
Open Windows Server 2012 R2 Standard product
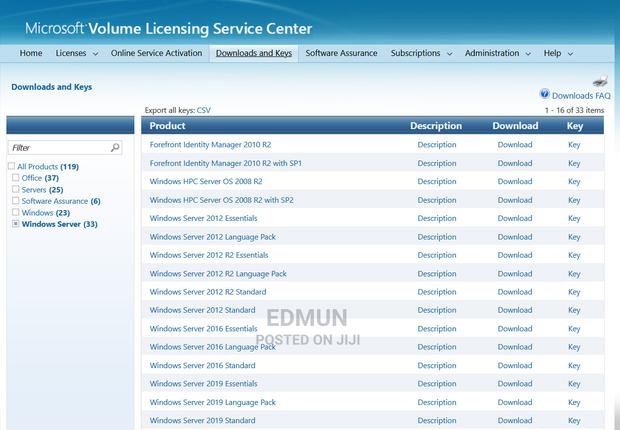click(x=208, y=292)
